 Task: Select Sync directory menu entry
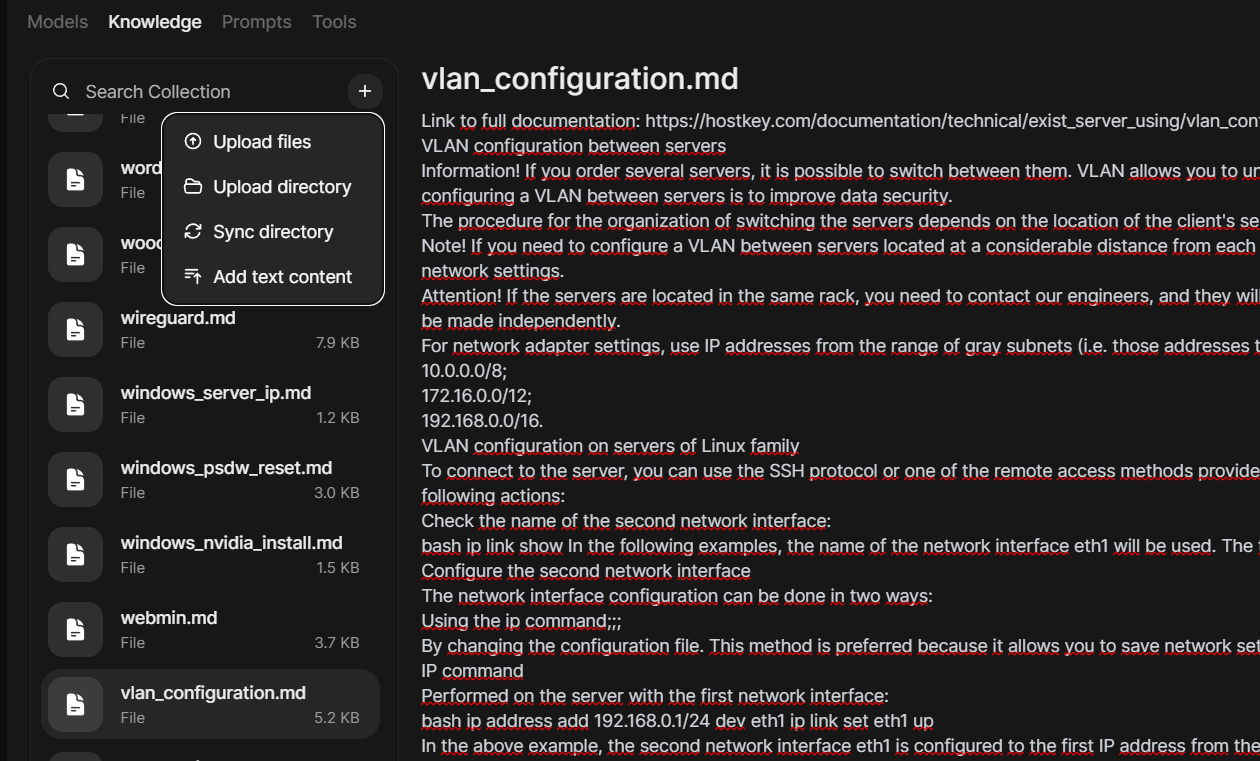(273, 232)
